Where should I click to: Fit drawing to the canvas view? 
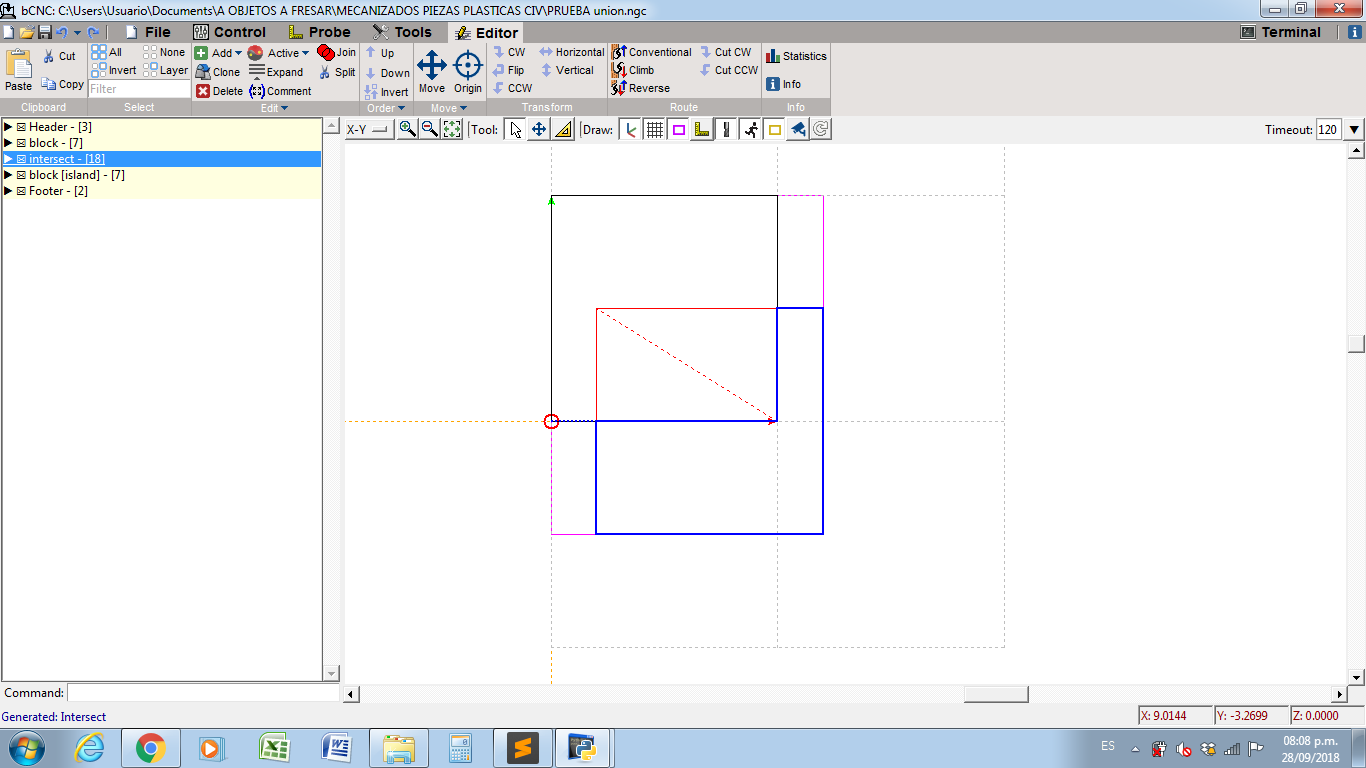452,129
